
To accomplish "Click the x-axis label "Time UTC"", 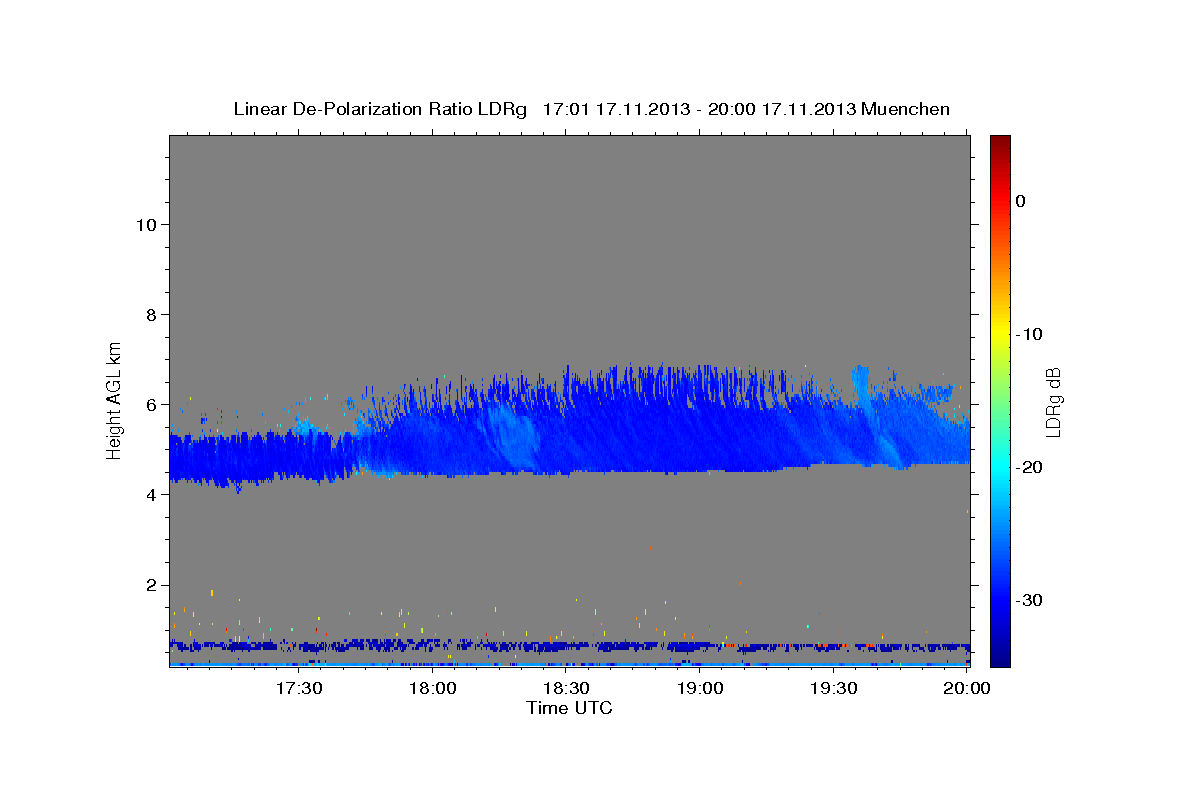I will tap(569, 708).
